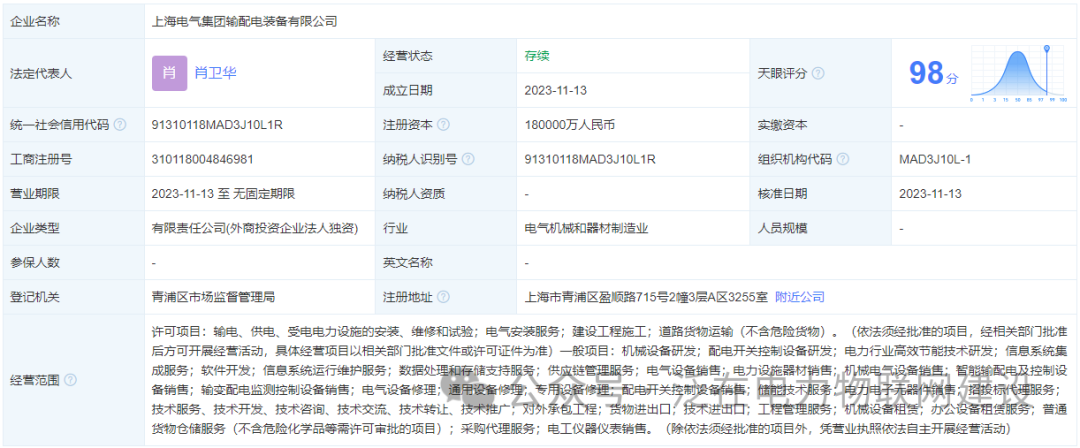Viewport: 1080px width, 448px height.
Task: Click help icon beside 天眼评分
Action: tap(818, 73)
